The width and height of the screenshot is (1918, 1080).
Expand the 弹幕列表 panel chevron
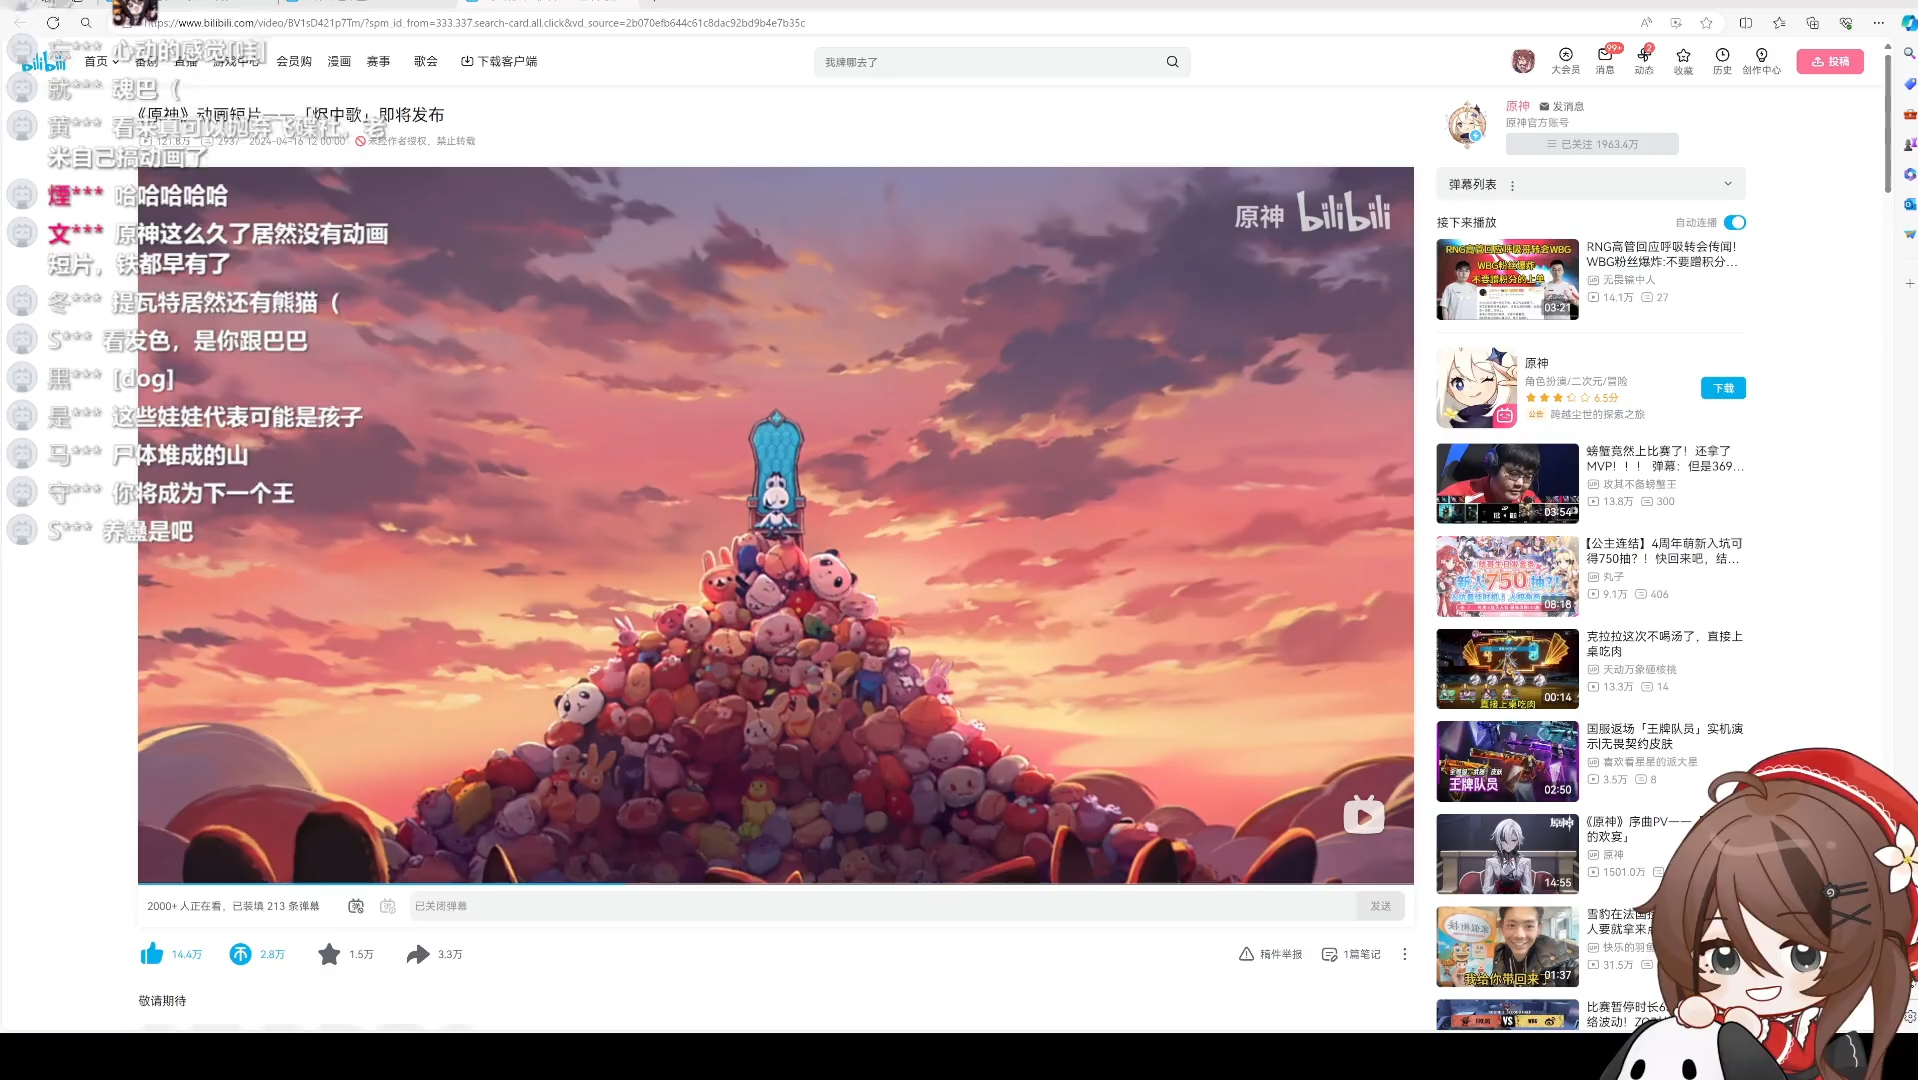(1727, 184)
